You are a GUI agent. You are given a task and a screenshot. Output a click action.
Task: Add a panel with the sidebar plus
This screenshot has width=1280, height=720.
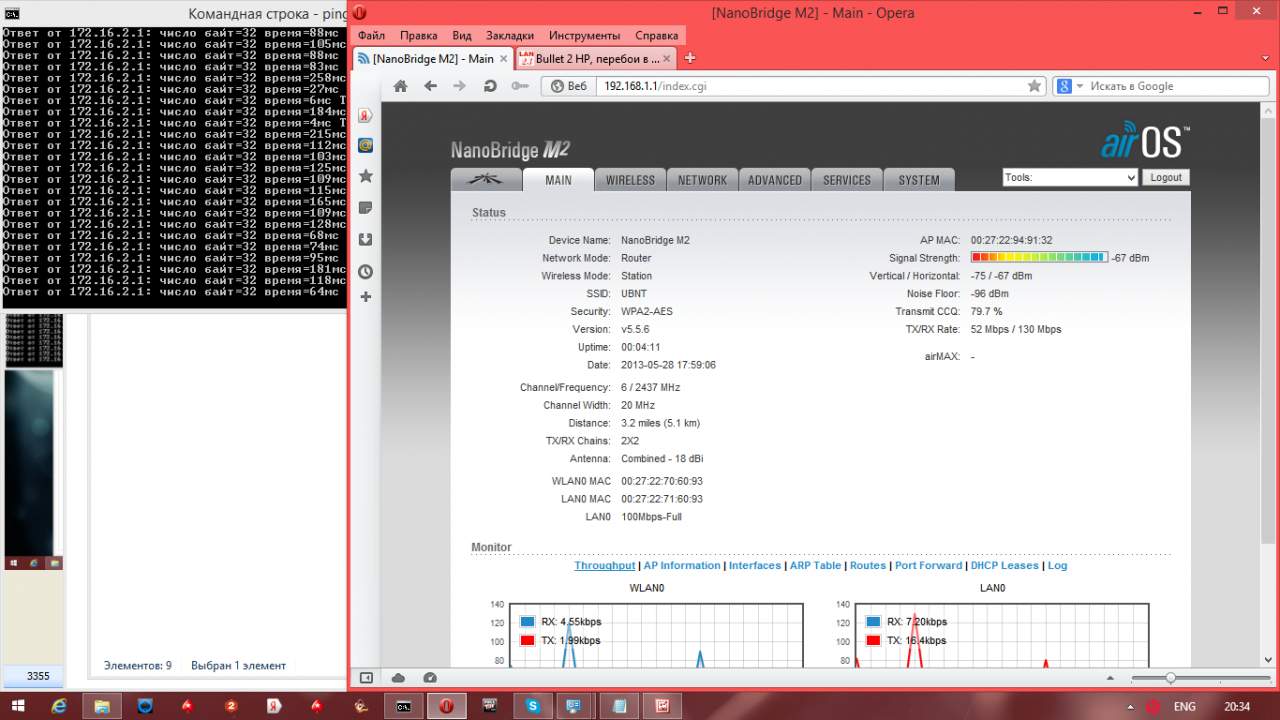(366, 297)
